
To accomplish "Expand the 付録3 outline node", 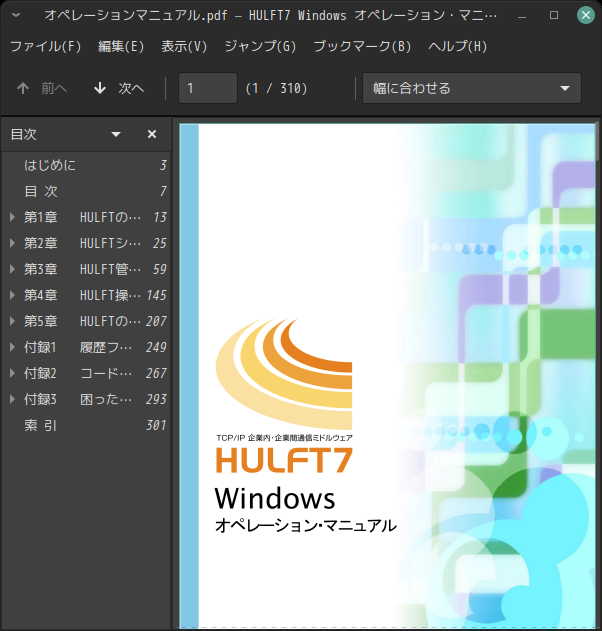I will pos(12,399).
